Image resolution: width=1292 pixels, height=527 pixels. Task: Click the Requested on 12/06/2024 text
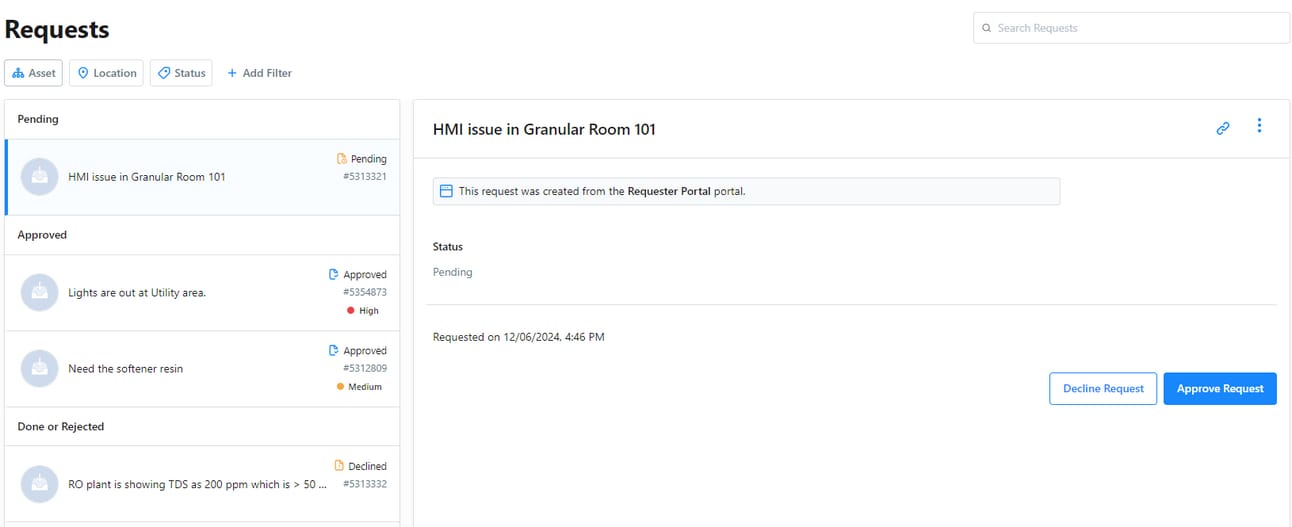[x=519, y=337]
